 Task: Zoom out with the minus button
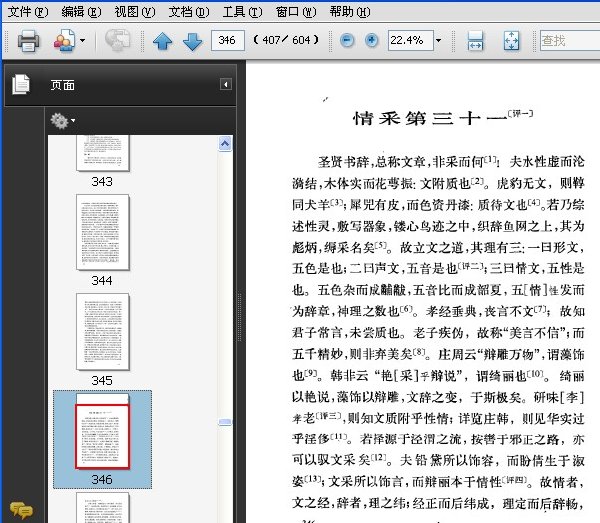(347, 40)
